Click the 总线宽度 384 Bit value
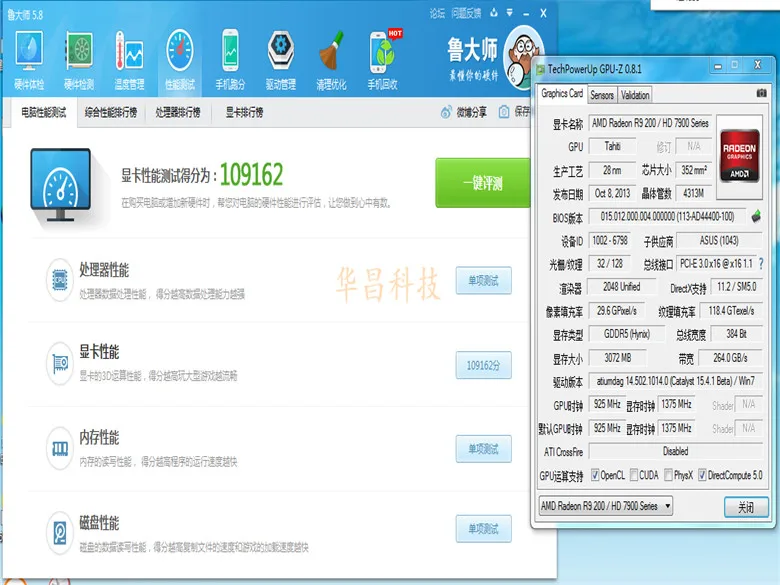This screenshot has height=585, width=780. tap(736, 334)
